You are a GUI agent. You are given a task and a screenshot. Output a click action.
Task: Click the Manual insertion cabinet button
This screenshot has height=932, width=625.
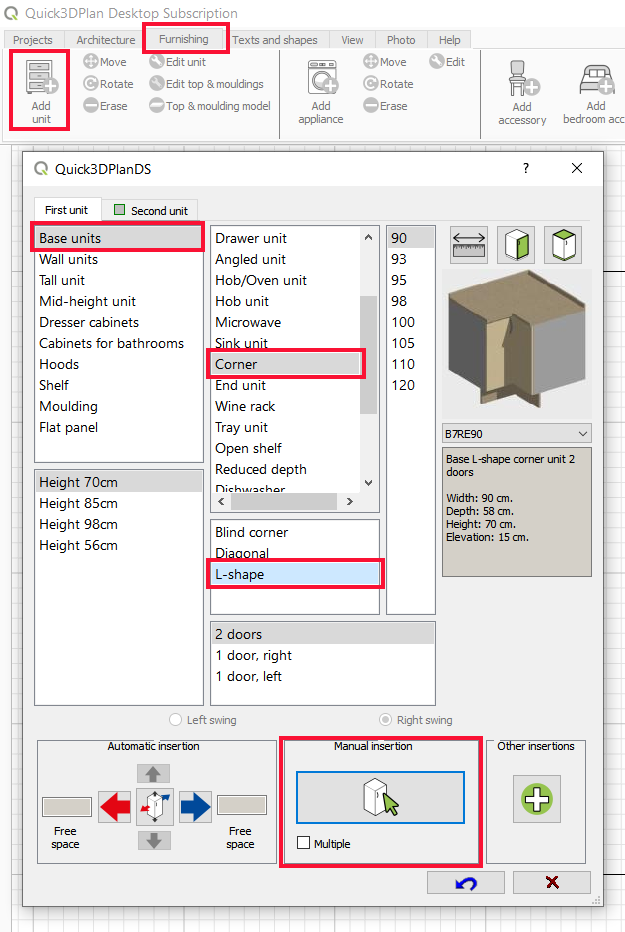(x=380, y=797)
